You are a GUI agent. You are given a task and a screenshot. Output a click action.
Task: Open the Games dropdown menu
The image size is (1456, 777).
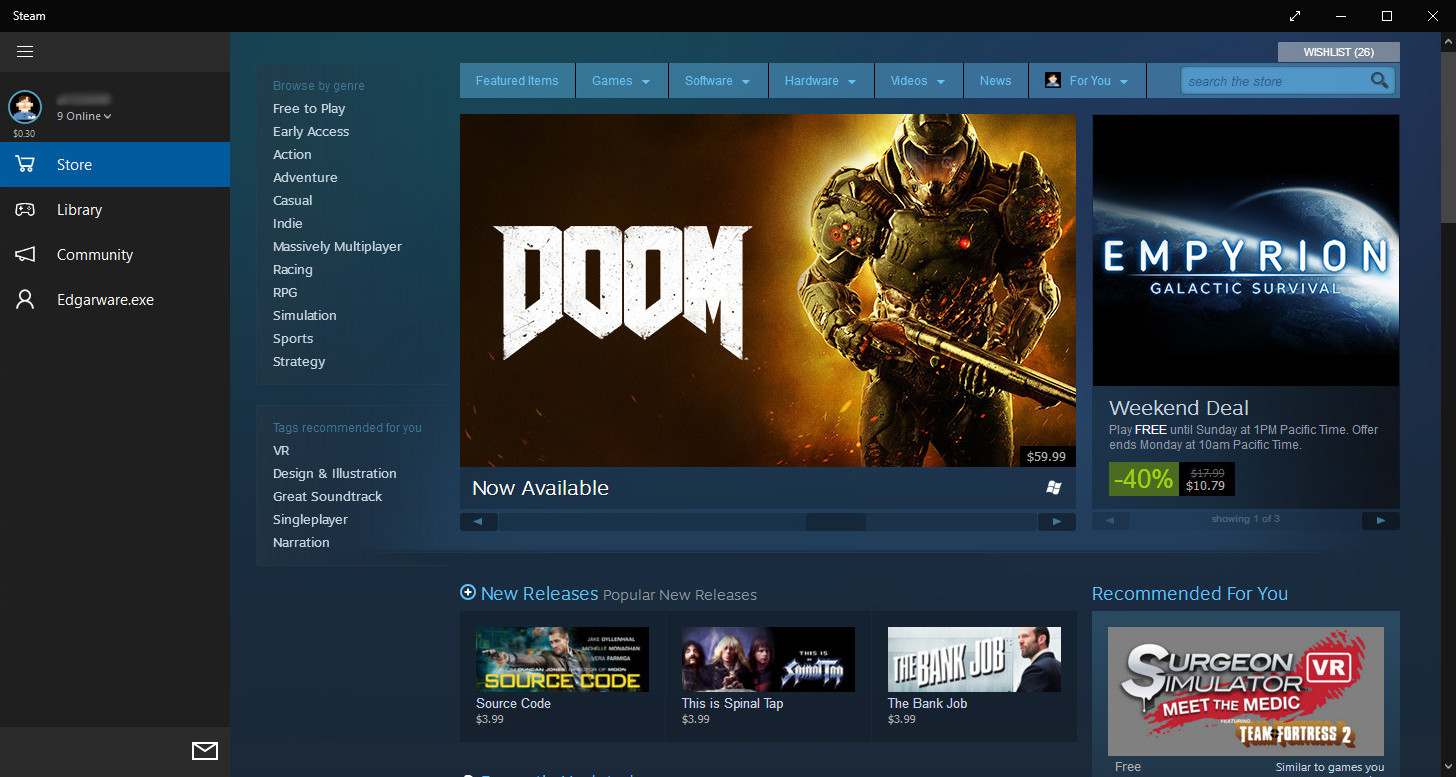coord(621,81)
